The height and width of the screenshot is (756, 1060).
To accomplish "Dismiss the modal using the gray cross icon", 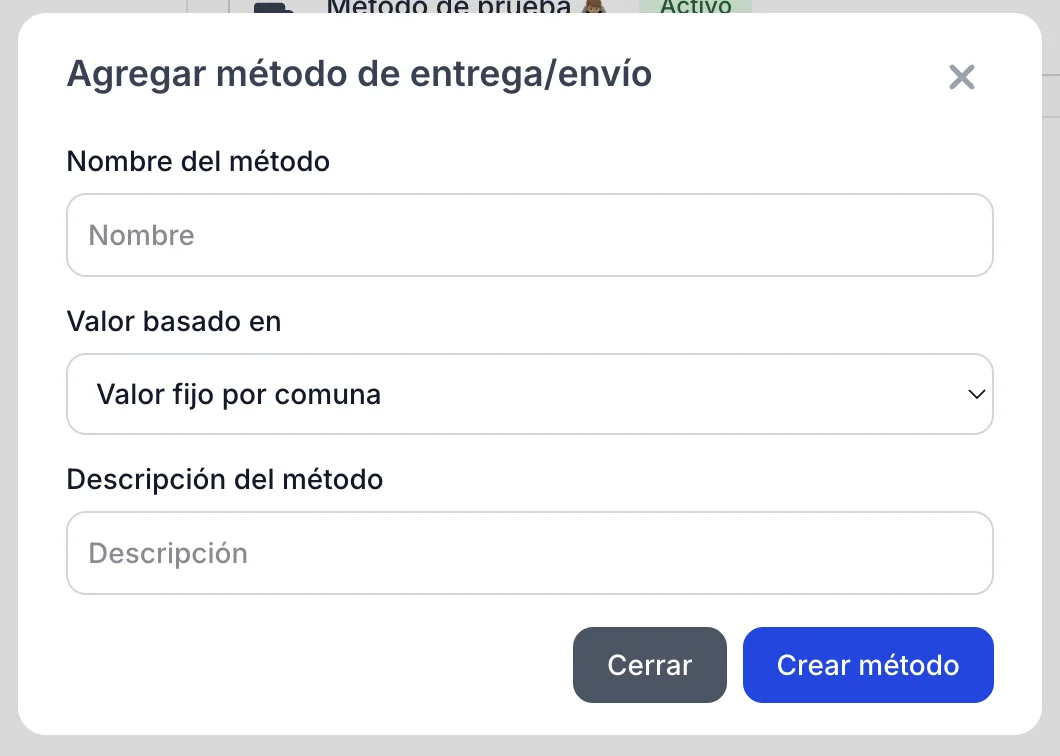I will 961,77.
